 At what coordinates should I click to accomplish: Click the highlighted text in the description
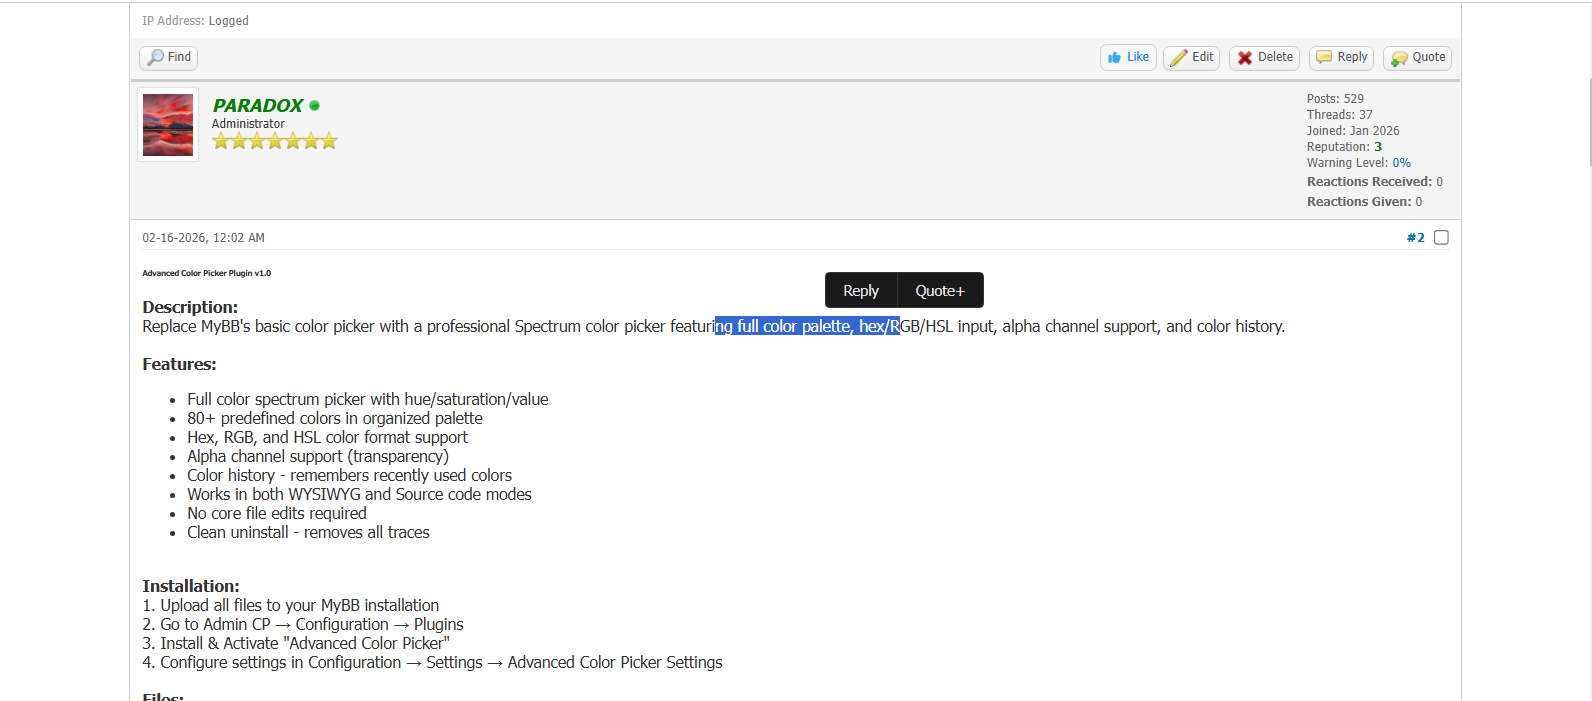[806, 327]
